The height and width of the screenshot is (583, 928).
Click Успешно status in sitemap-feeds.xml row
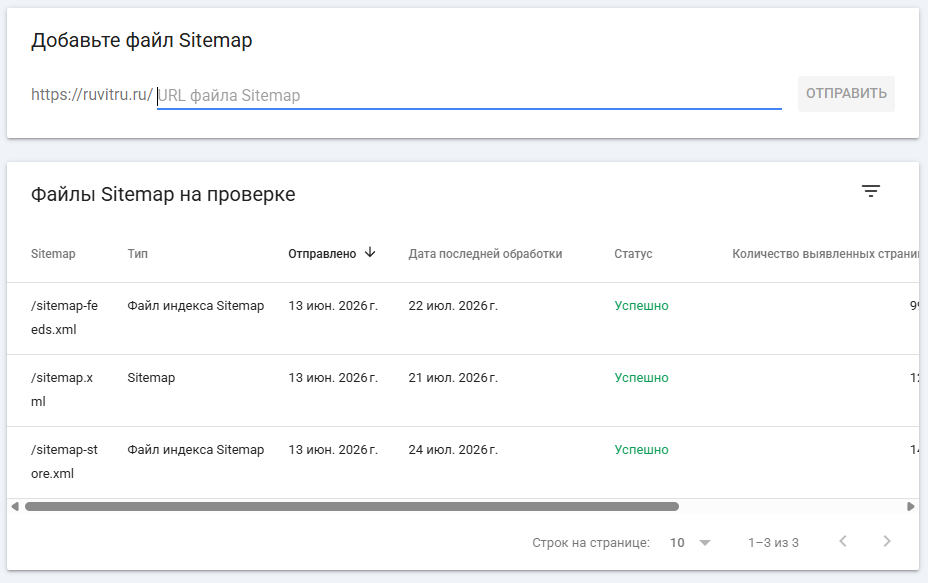(642, 306)
